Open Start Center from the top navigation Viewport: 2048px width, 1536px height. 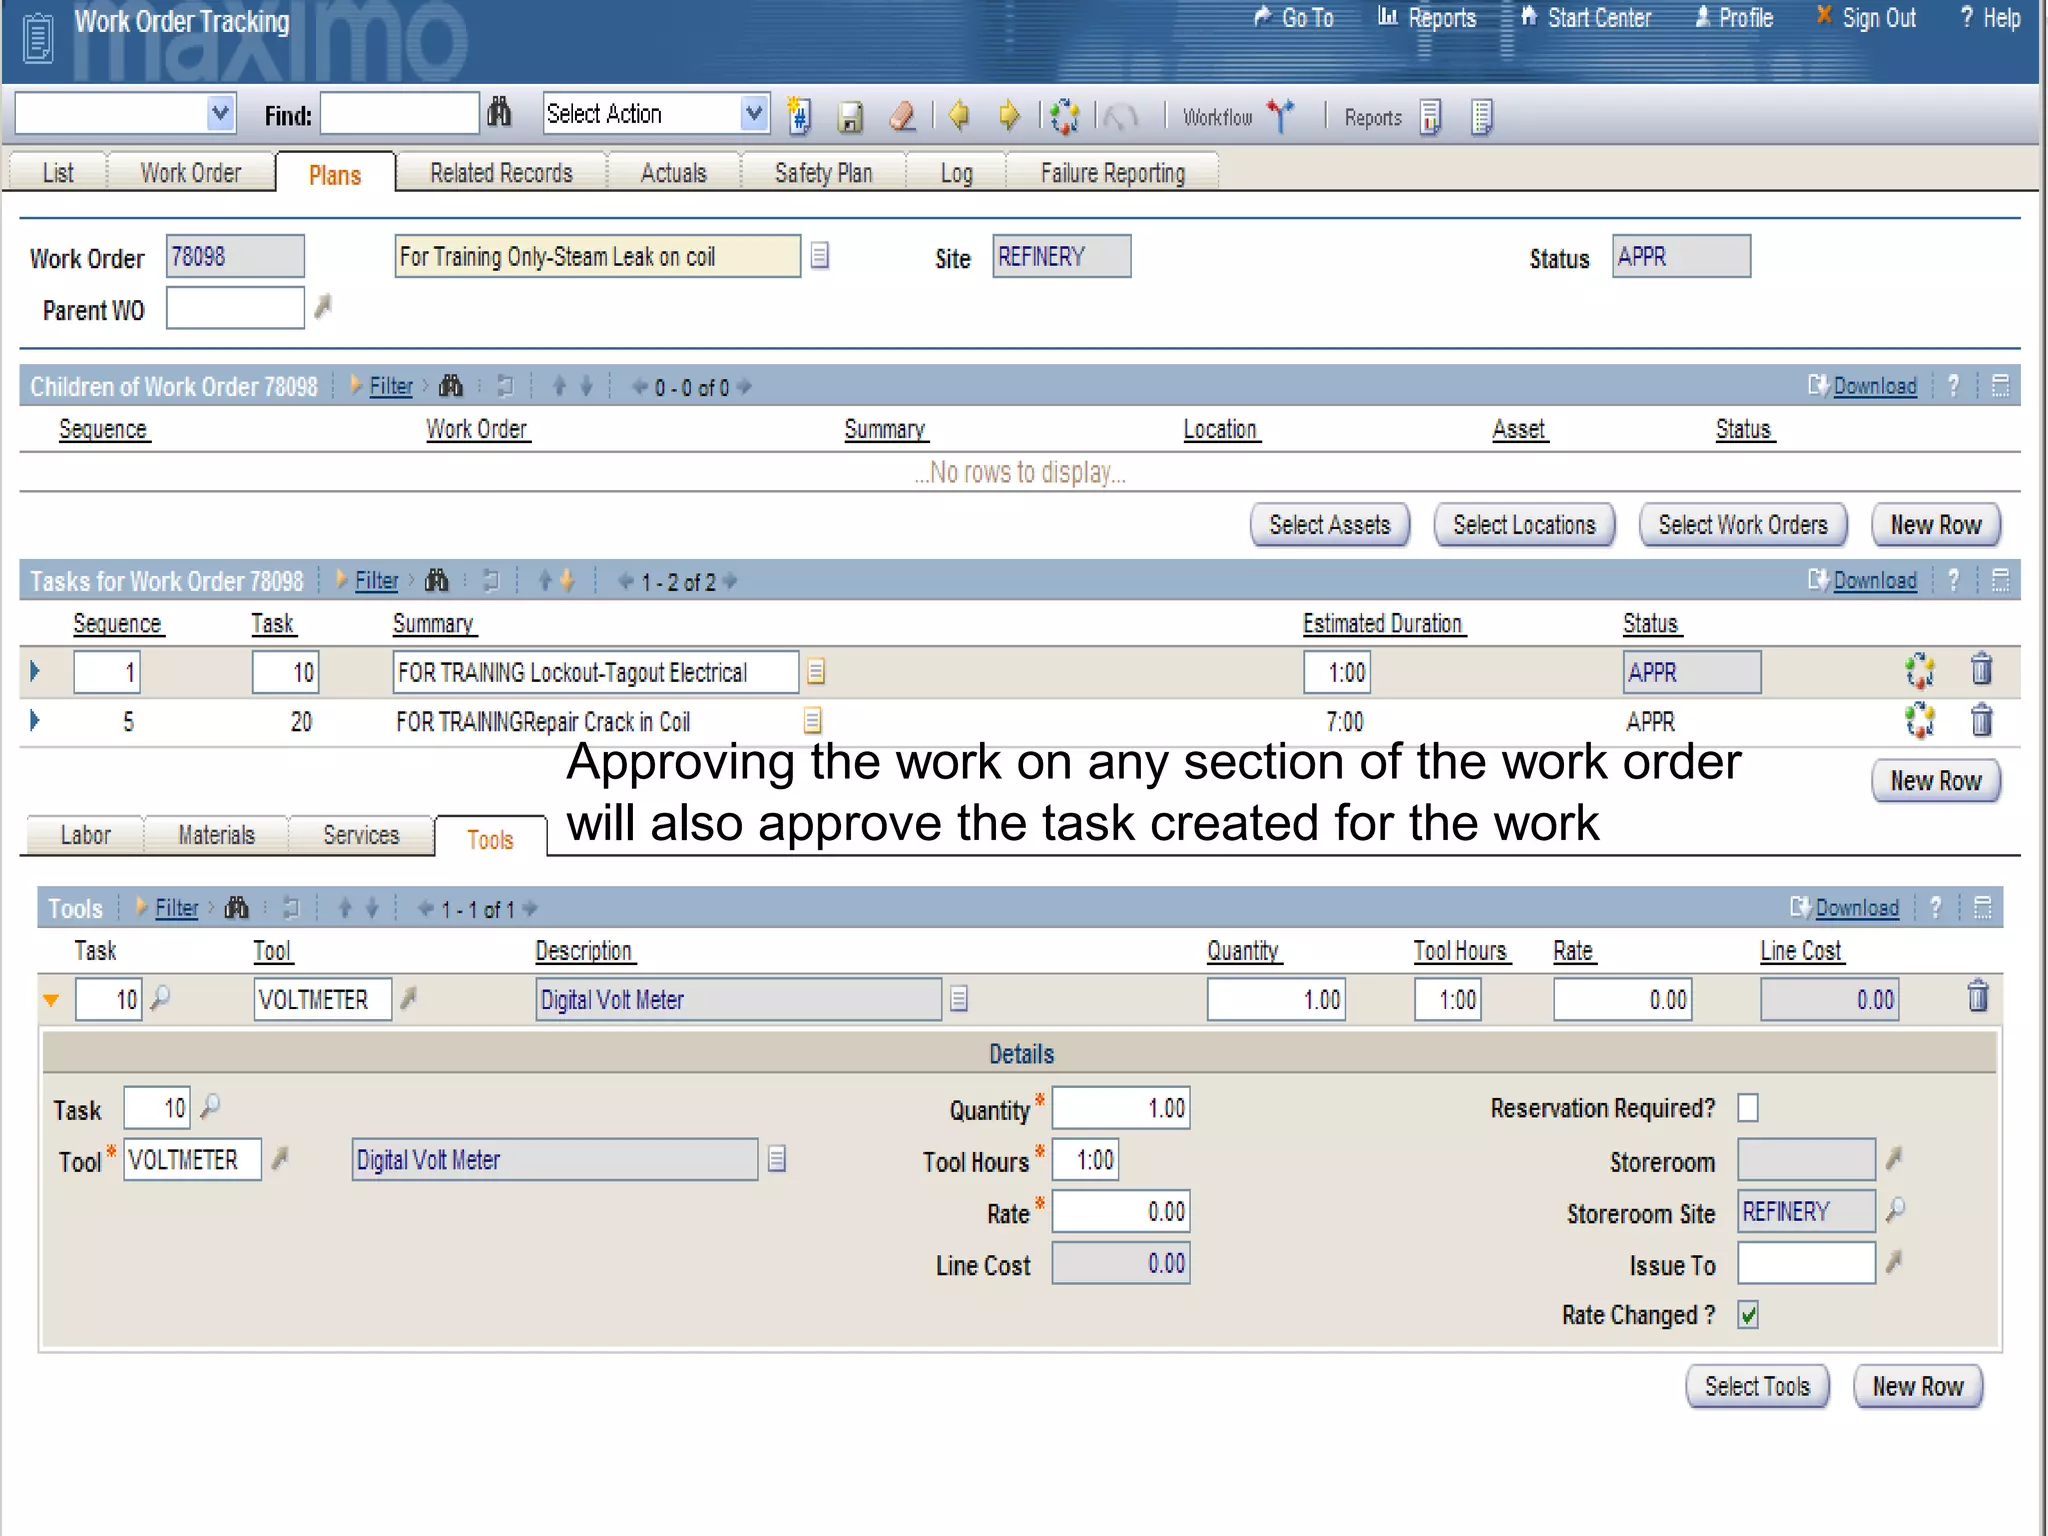coord(1586,18)
